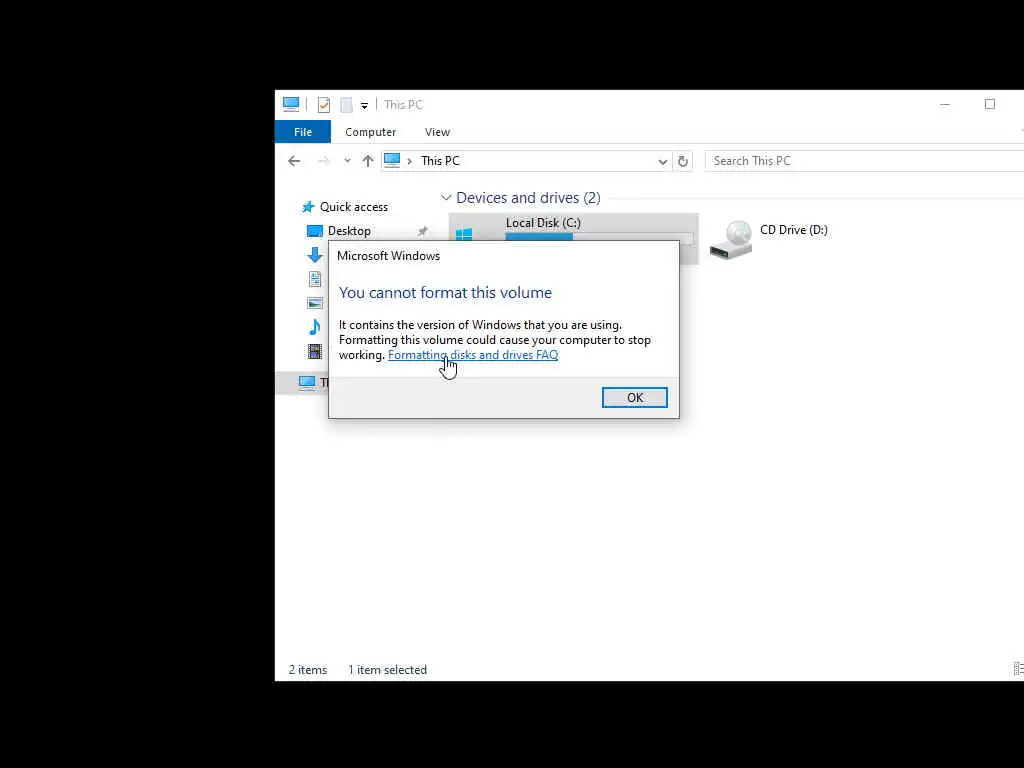Collapse the Devices and drives group
Image resolution: width=1024 pixels, height=768 pixels.
pyautogui.click(x=446, y=197)
